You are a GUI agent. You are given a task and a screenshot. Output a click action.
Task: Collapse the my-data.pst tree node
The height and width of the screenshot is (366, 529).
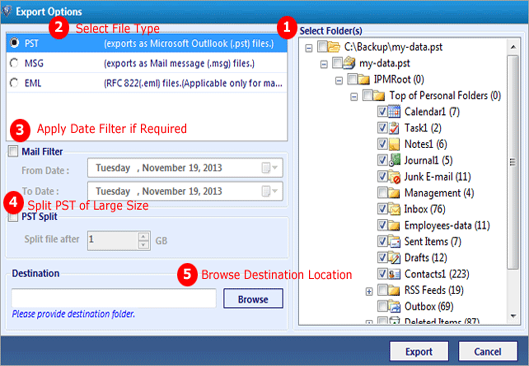[x=324, y=64]
